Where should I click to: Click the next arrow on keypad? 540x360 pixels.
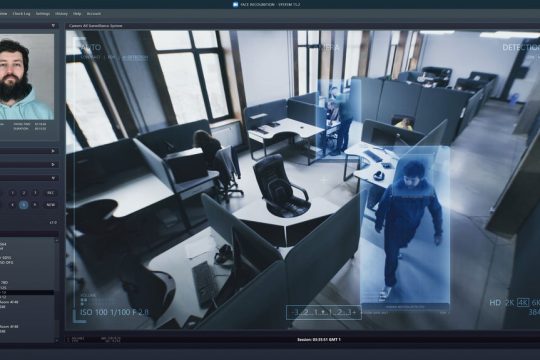pyautogui.click(x=35, y=205)
